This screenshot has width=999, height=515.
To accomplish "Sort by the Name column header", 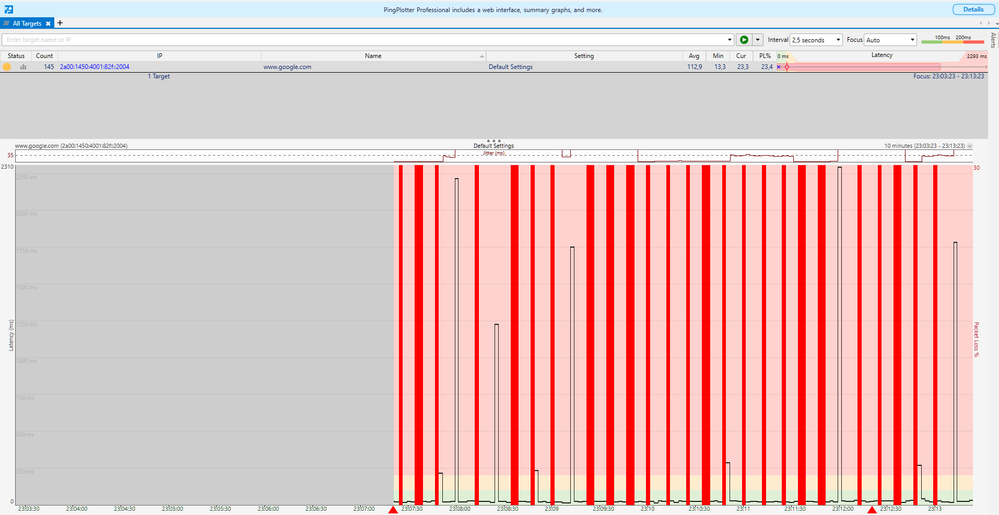I will [373, 56].
